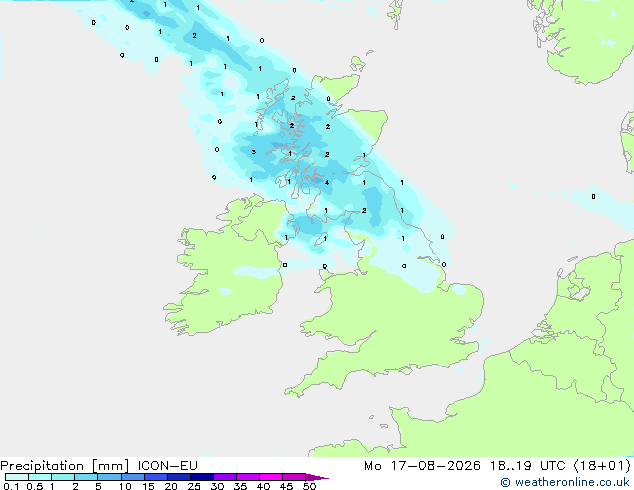Click the '(18+01)' forecast offset text

(602, 466)
